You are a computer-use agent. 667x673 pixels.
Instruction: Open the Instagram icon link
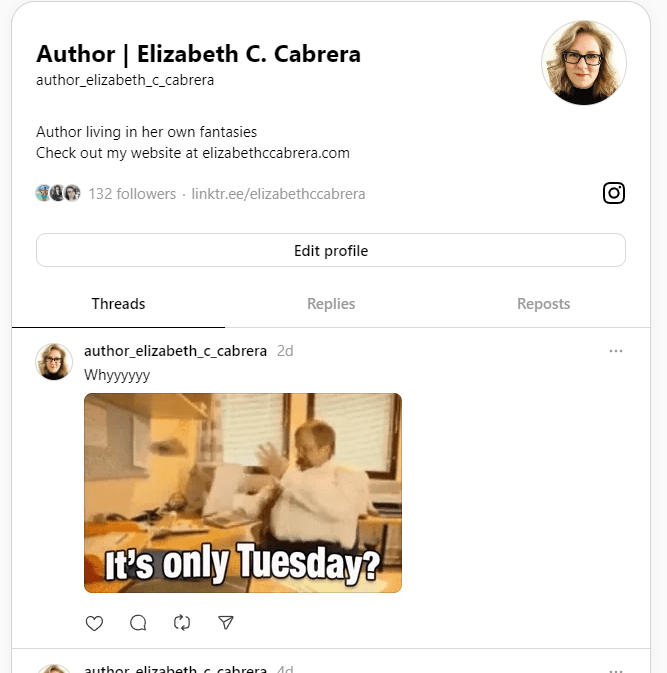614,193
